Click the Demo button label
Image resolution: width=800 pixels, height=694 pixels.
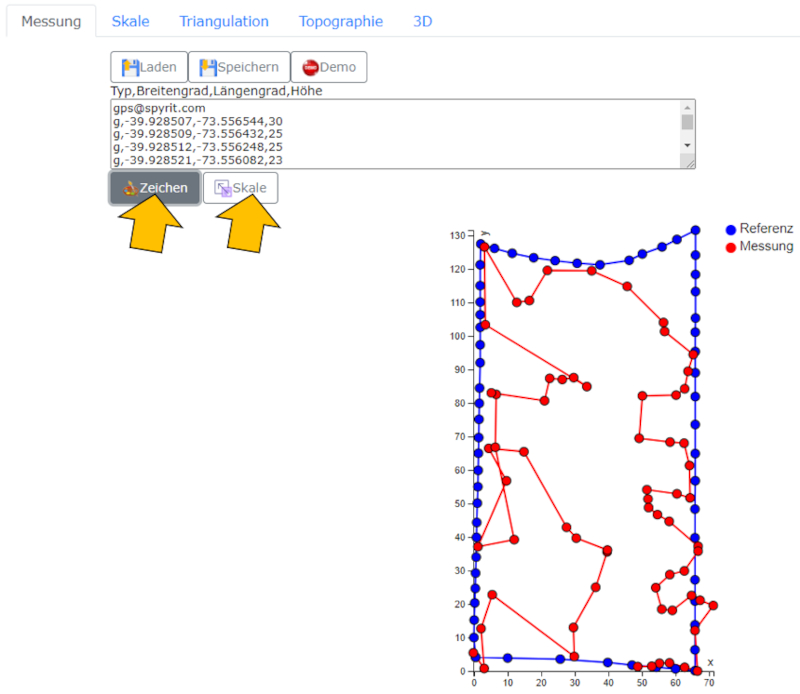click(x=338, y=67)
